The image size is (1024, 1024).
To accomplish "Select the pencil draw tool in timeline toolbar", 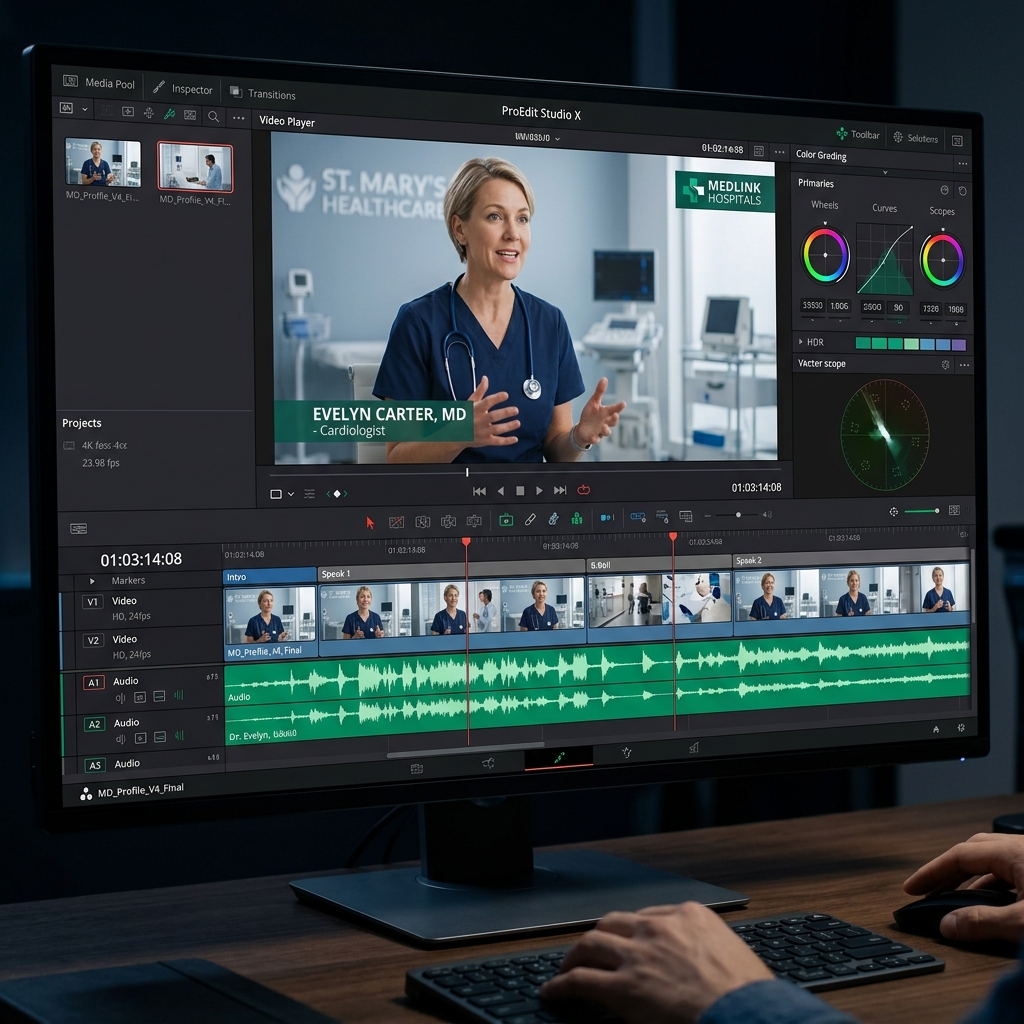I will [530, 519].
